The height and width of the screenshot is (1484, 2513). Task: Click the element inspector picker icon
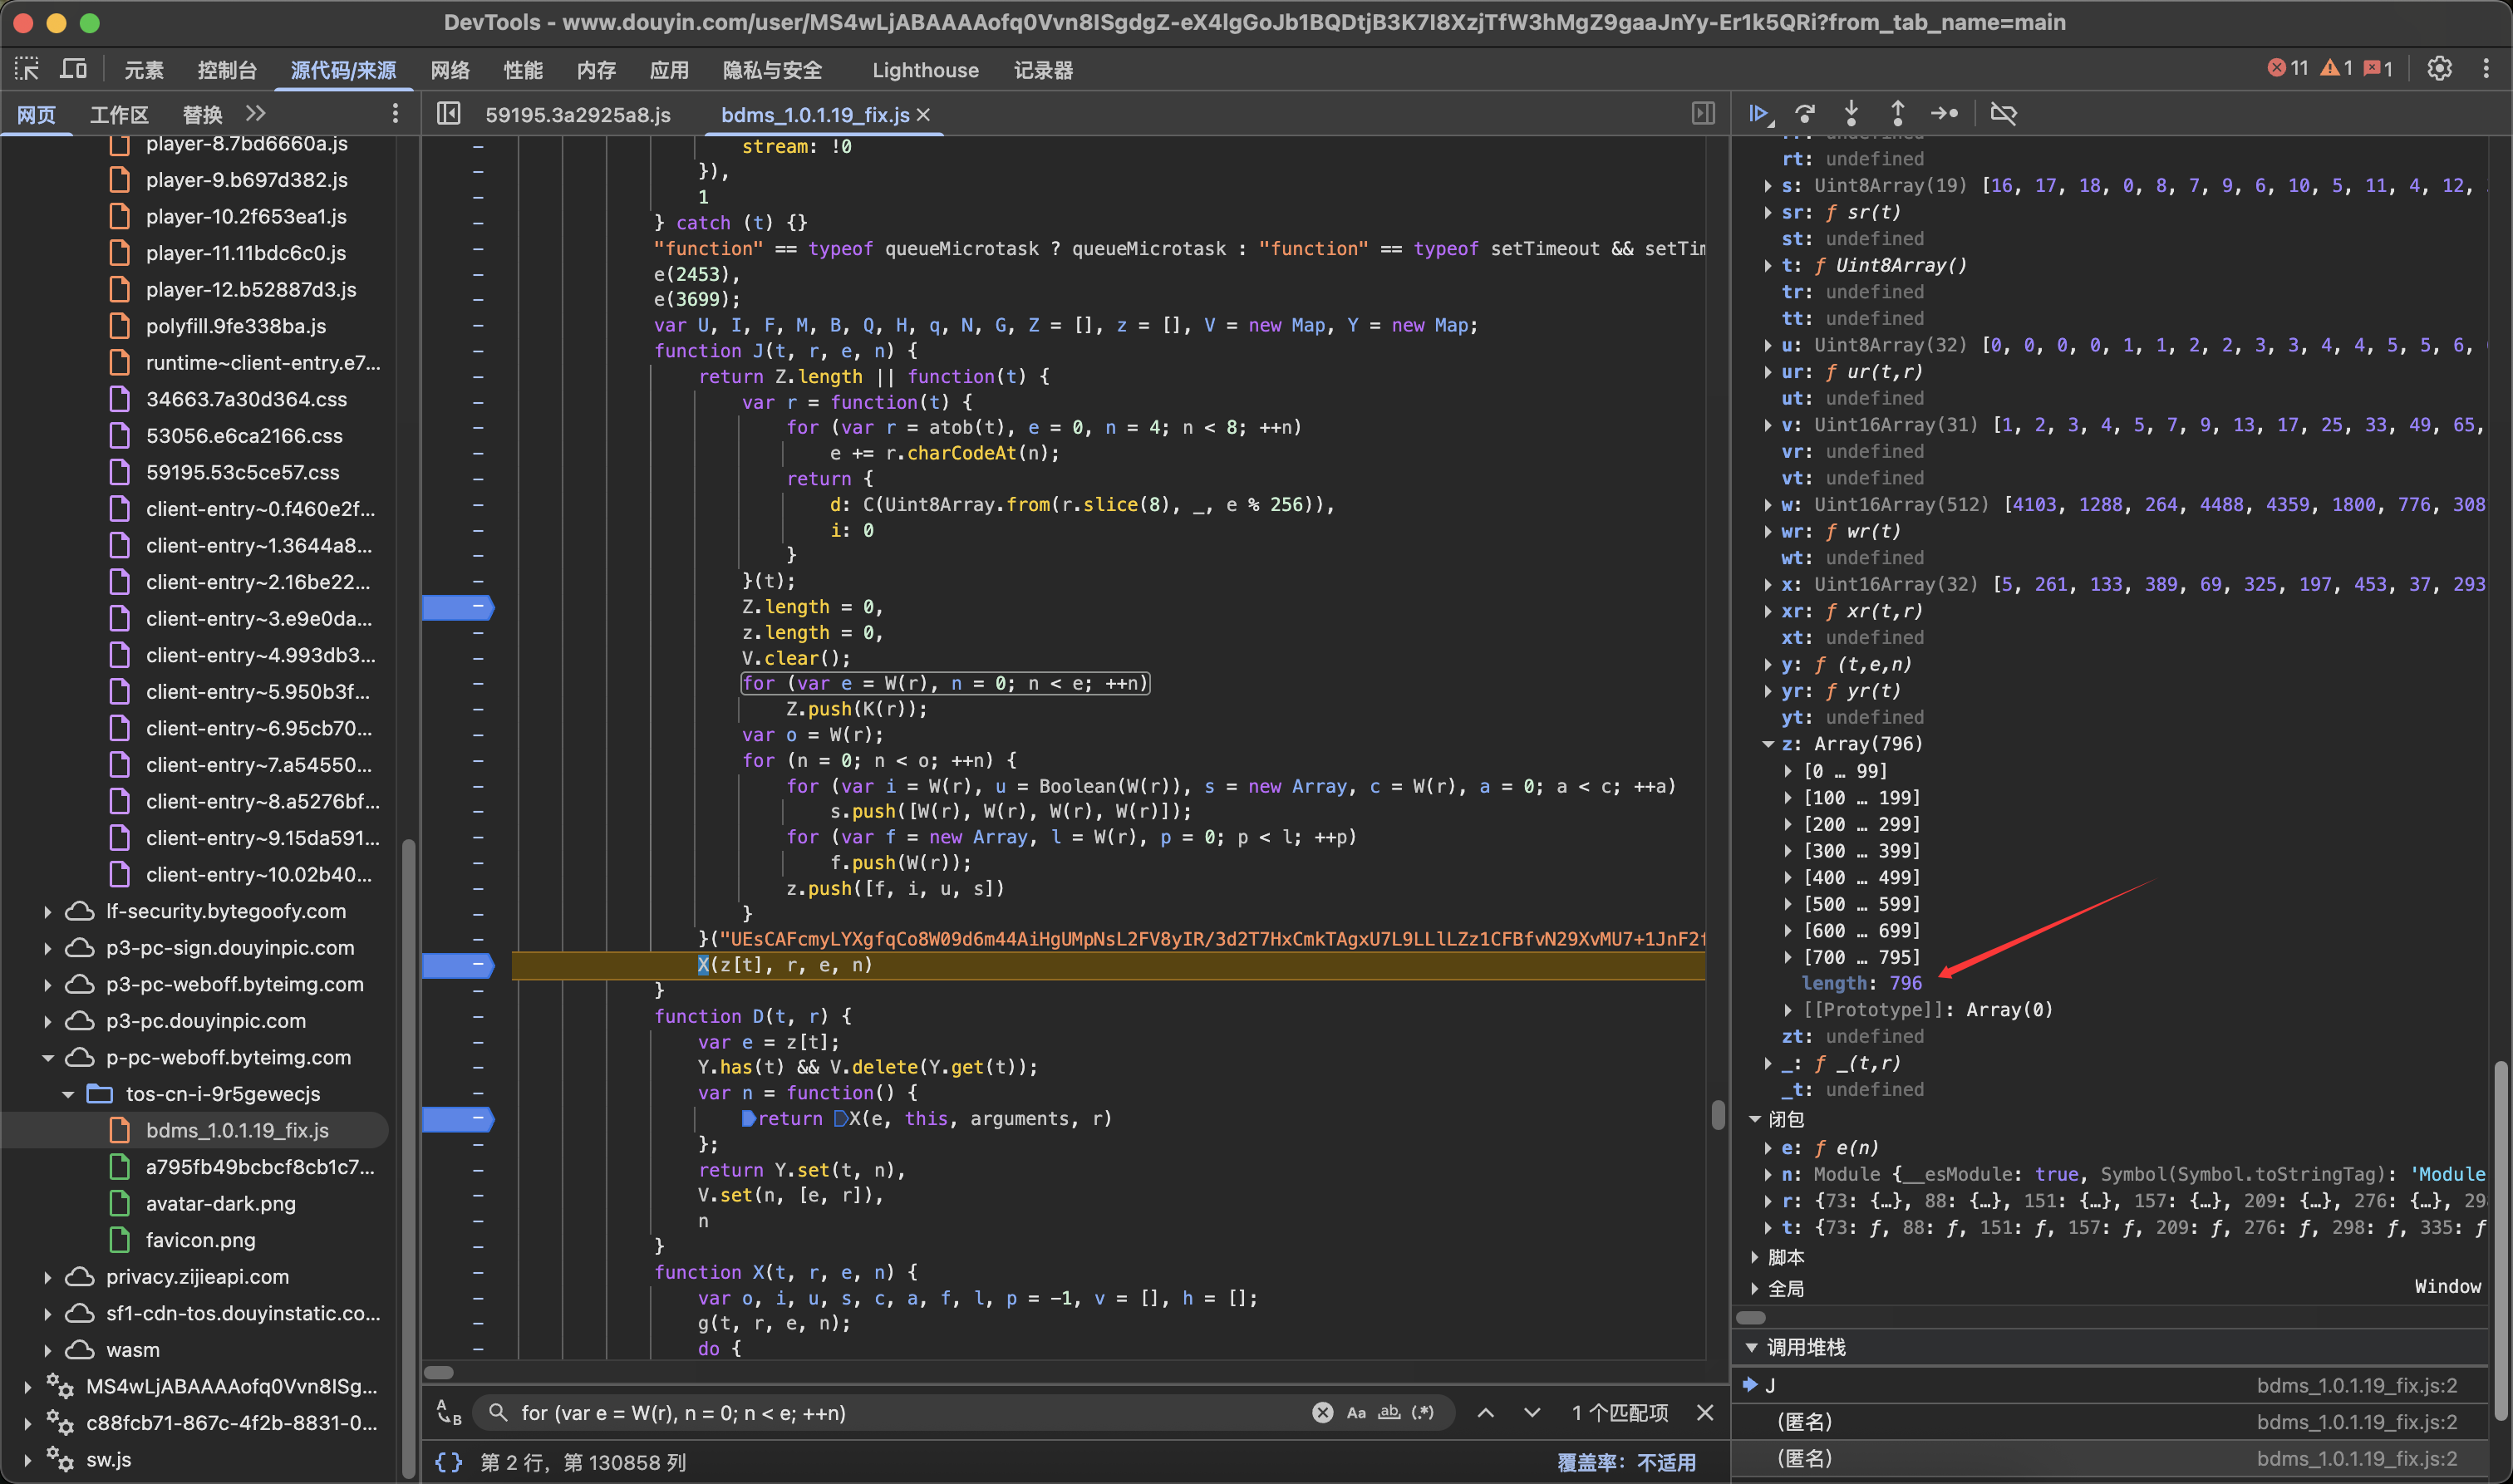click(x=27, y=69)
